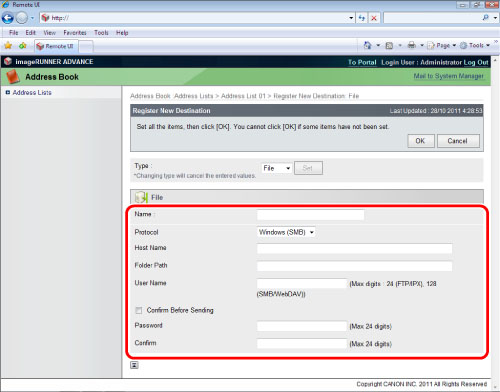Open the search provider dropdown arrow
This screenshot has height=392, width=500.
pos(495,18)
